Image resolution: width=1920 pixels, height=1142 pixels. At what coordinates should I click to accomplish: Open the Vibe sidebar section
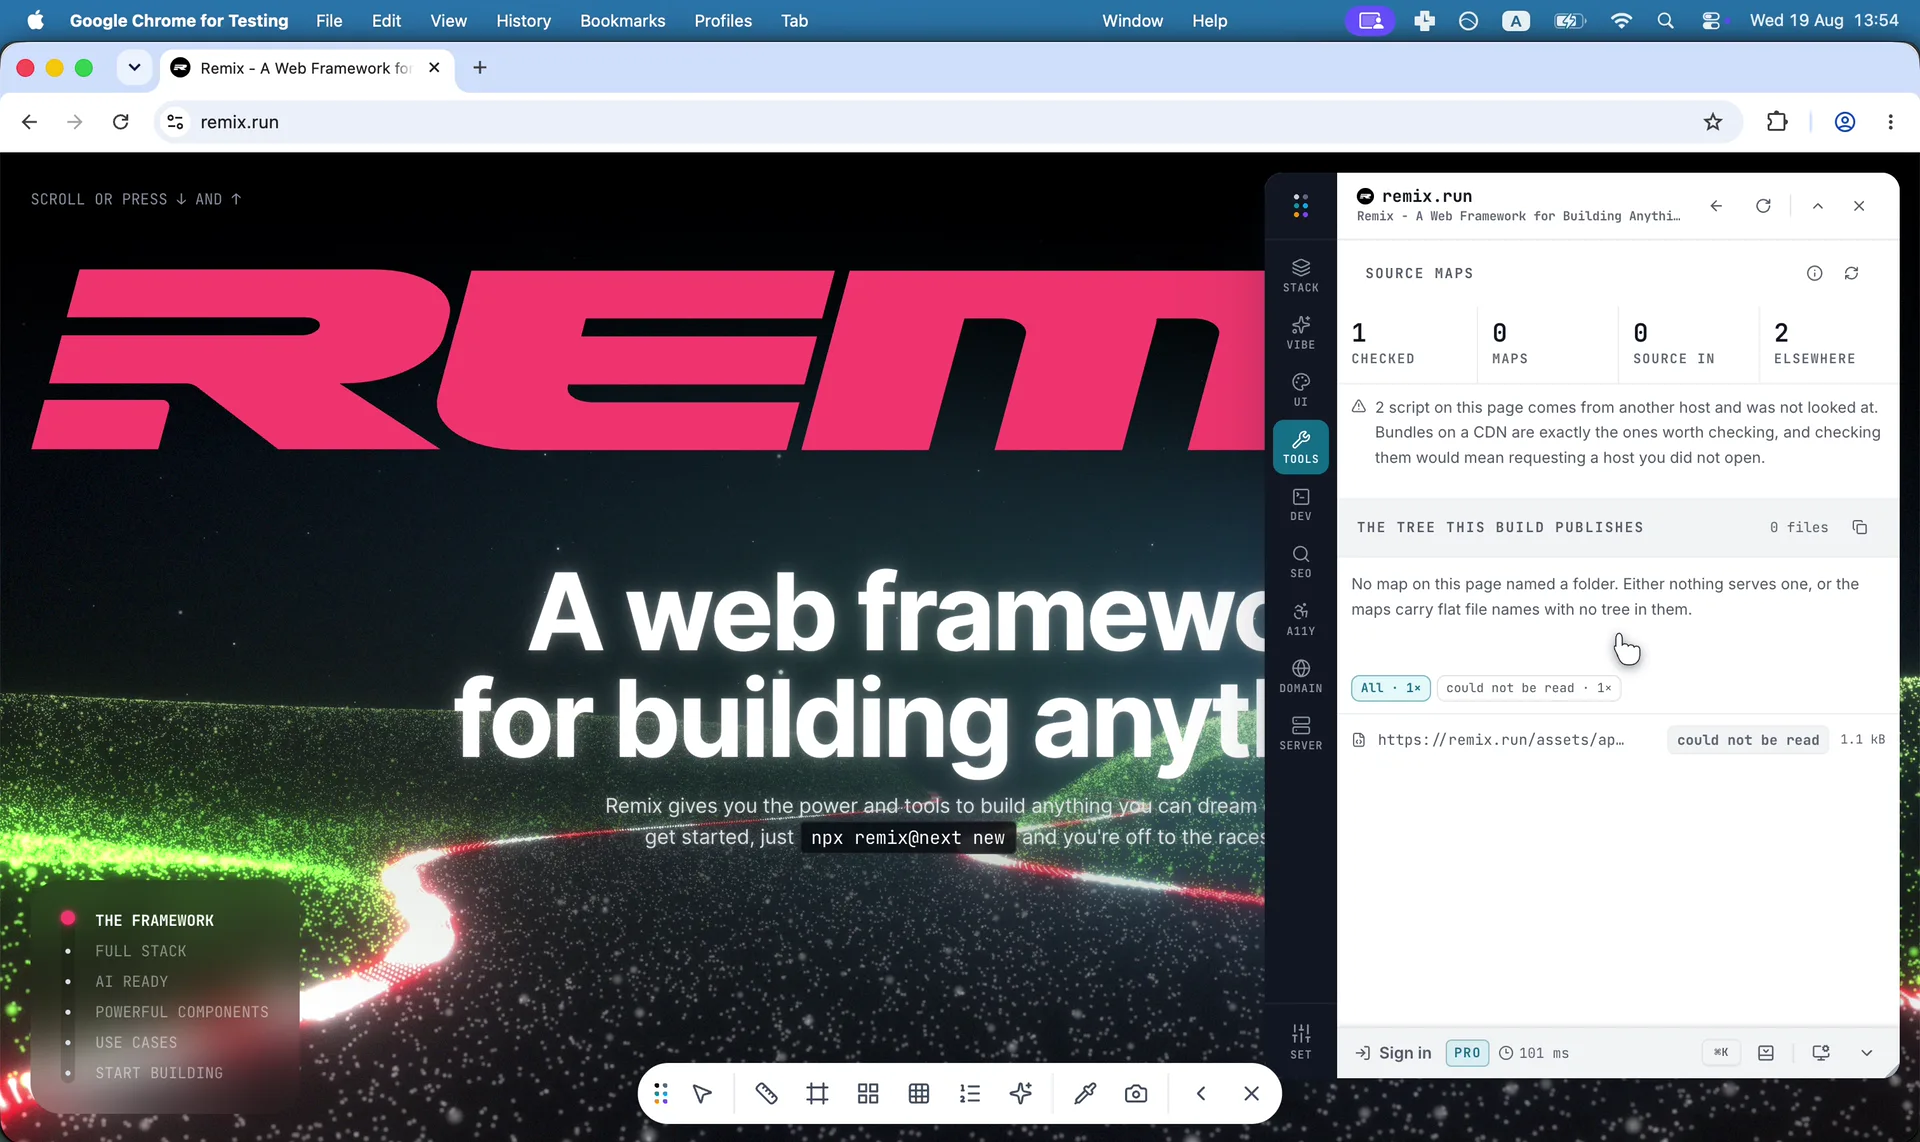click(x=1300, y=332)
